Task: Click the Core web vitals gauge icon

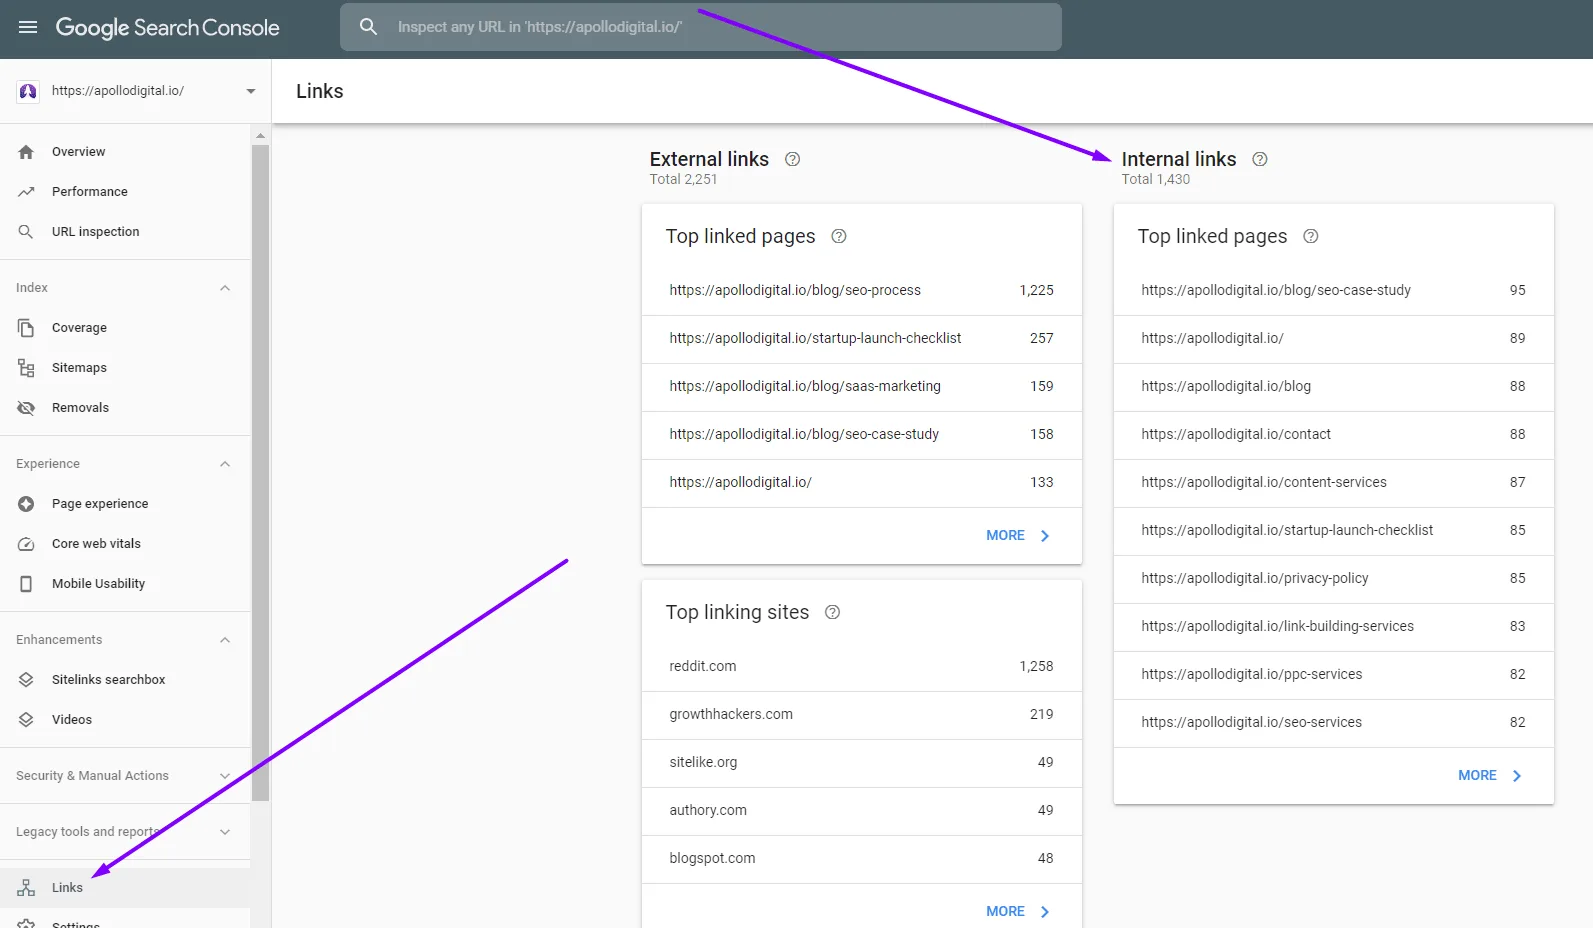Action: point(26,544)
